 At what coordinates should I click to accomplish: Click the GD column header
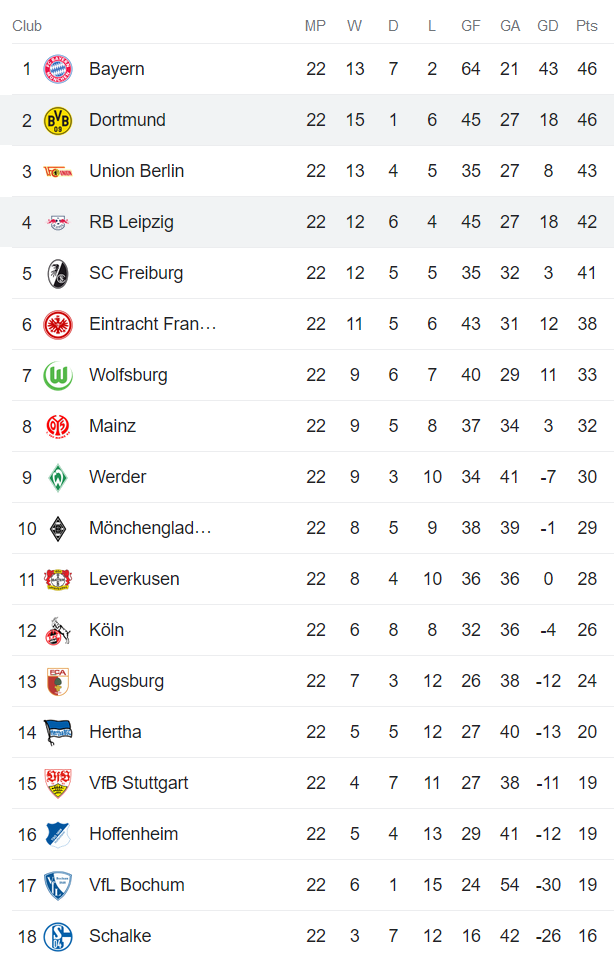point(548,26)
